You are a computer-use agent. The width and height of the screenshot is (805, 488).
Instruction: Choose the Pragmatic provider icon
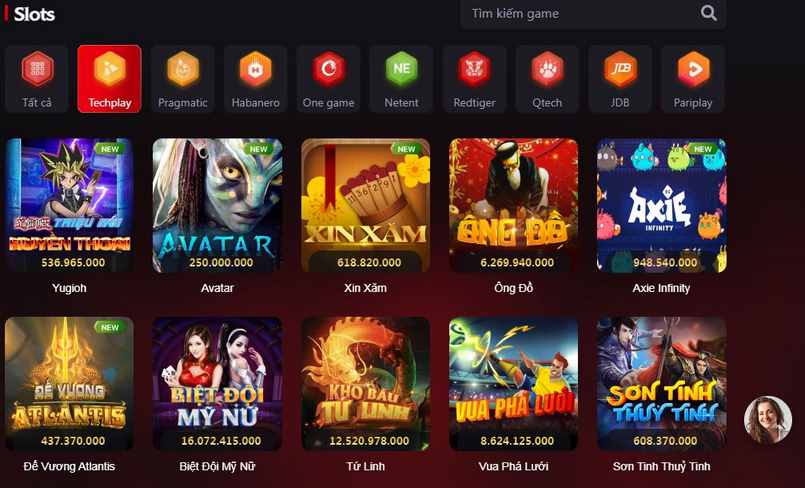pos(183,68)
